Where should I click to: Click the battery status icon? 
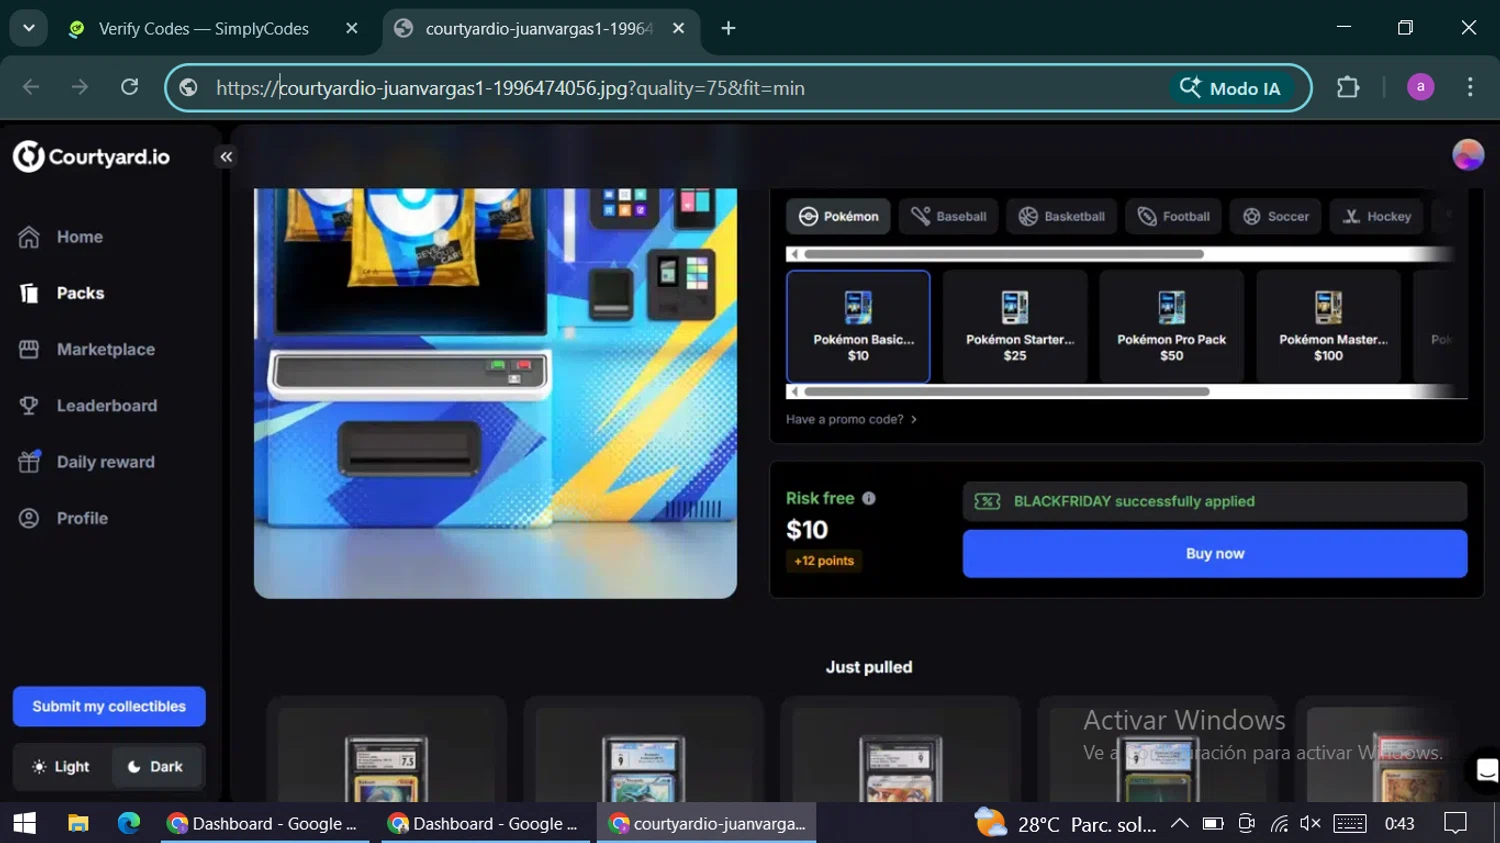[1213, 823]
